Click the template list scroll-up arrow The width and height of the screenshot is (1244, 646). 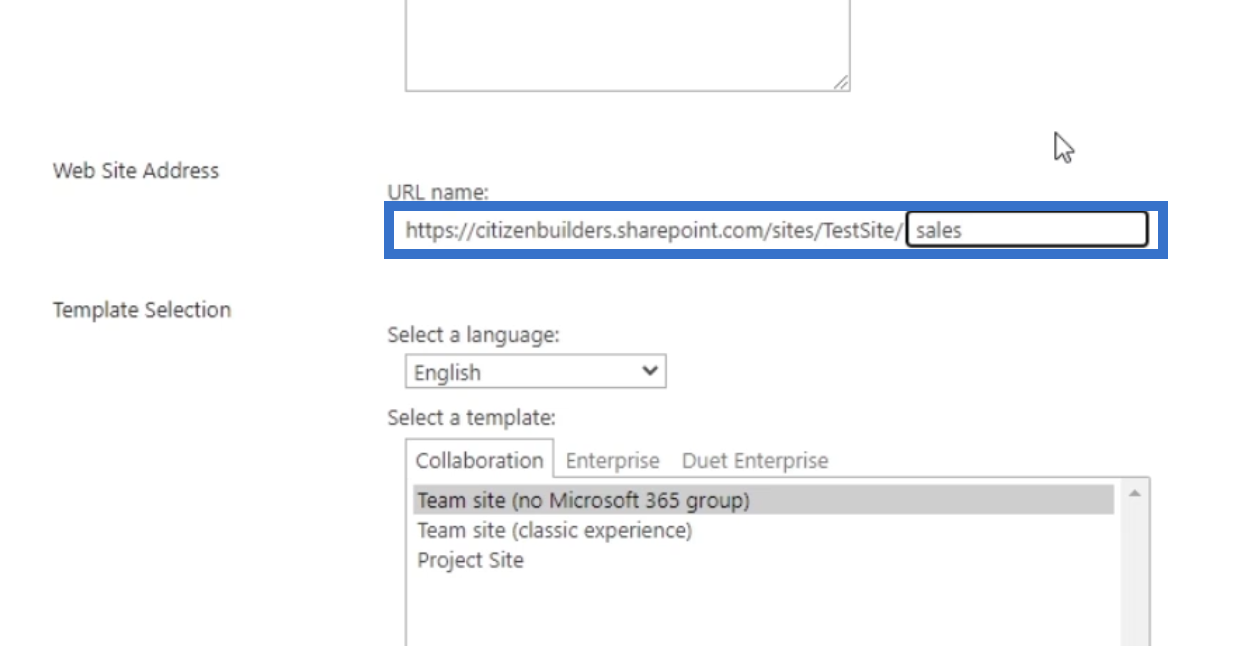[1134, 493]
